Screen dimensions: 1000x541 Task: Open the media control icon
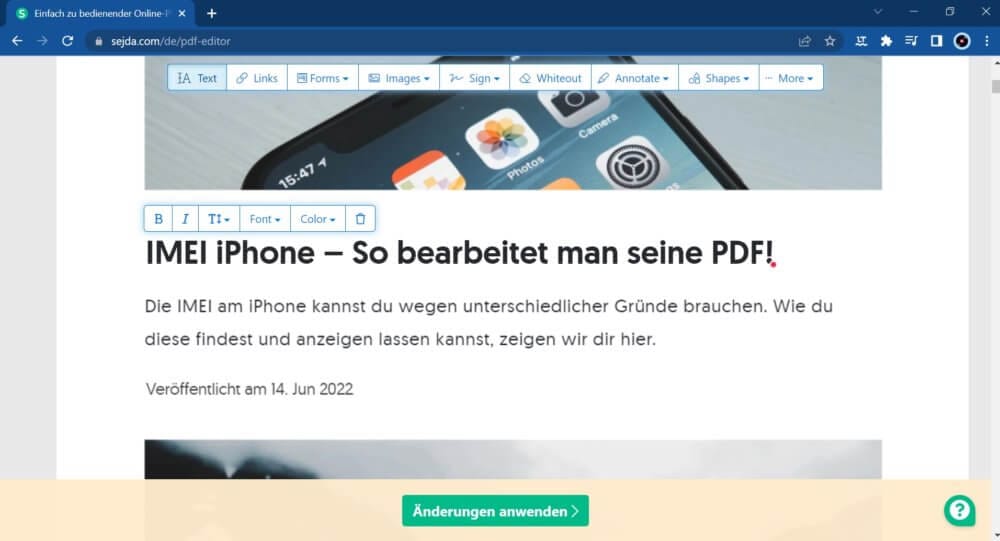(x=911, y=41)
